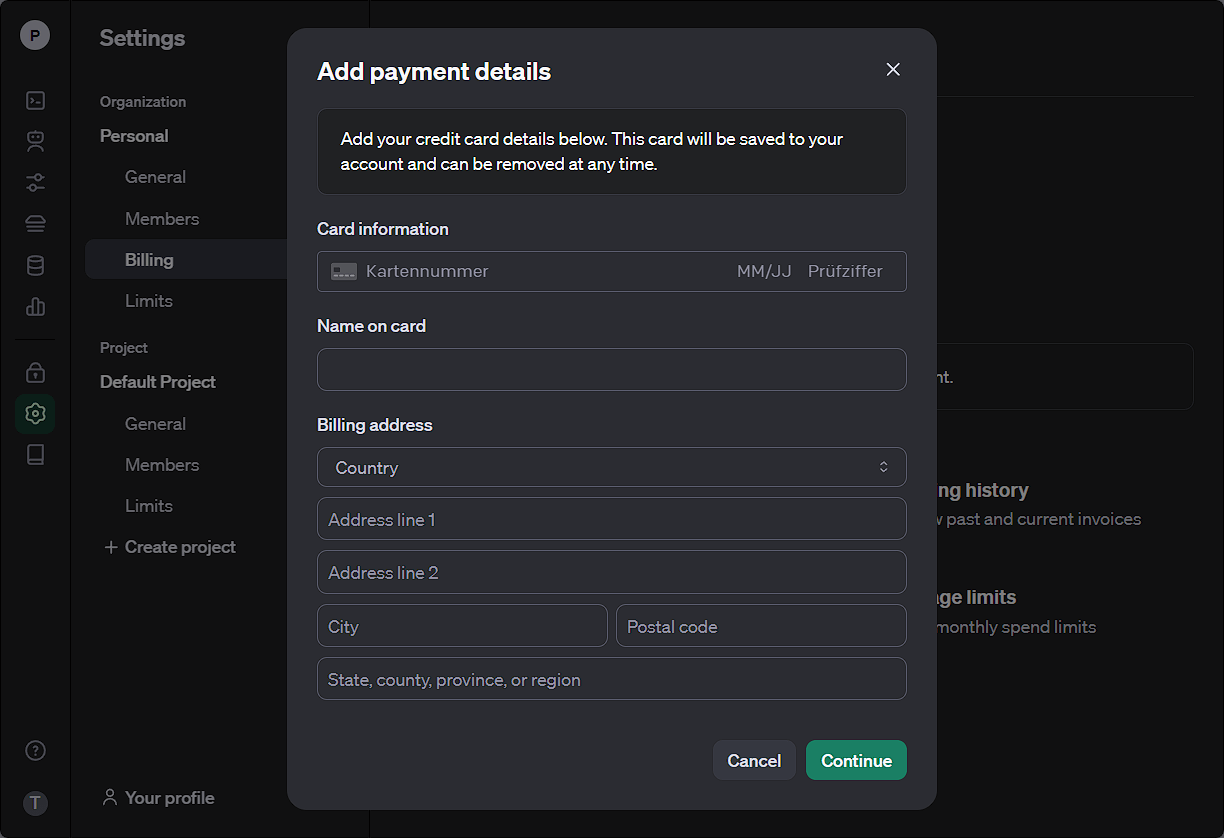Open the API keys lock icon

click(35, 372)
